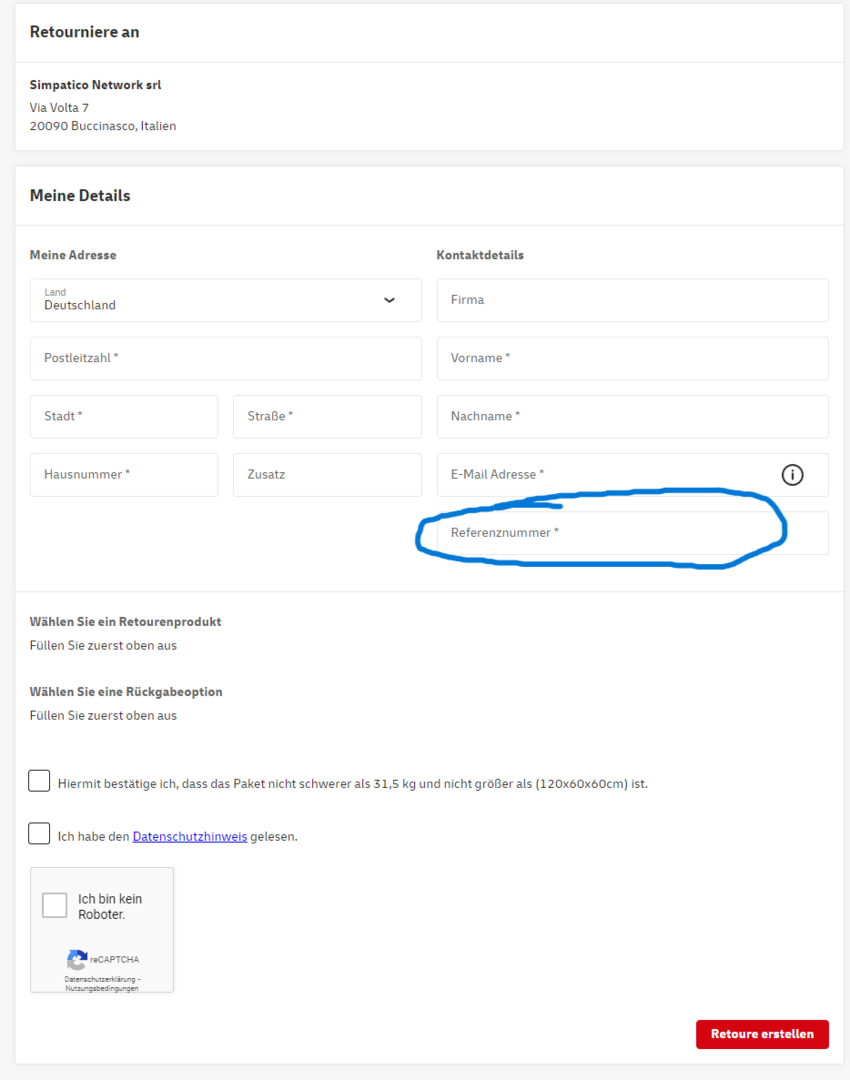Select the Vorname field
The width and height of the screenshot is (850, 1080).
tap(632, 358)
